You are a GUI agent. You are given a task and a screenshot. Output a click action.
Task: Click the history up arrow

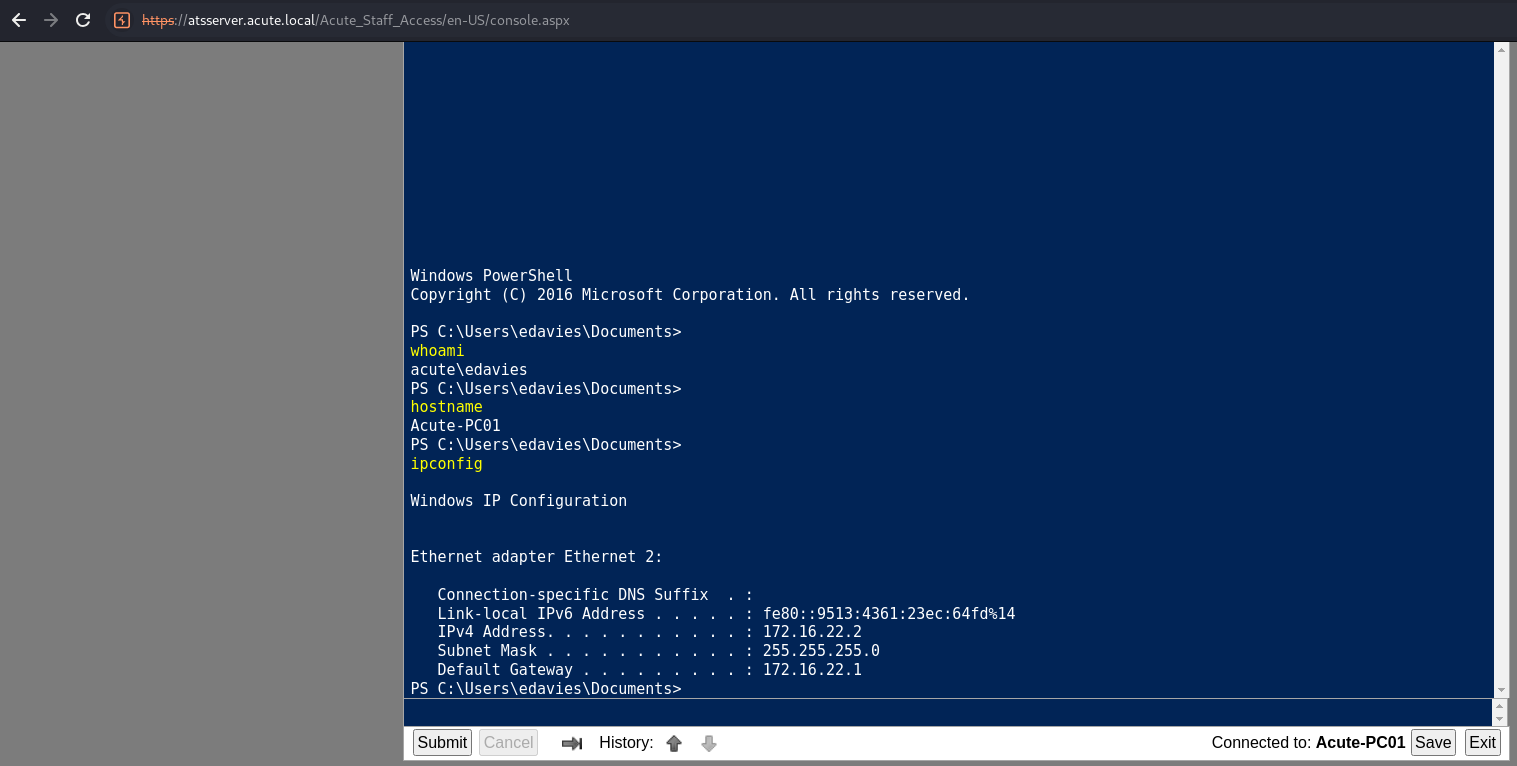pos(674,743)
